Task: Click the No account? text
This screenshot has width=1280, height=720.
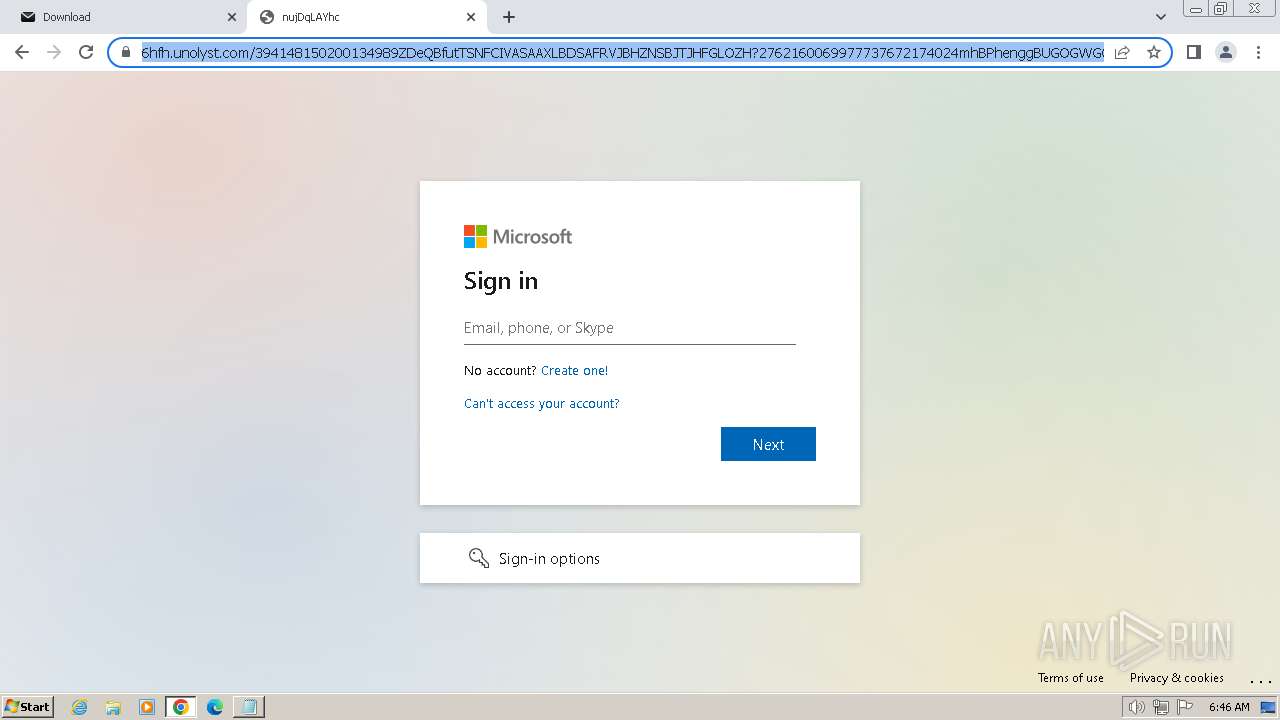Action: click(x=500, y=371)
